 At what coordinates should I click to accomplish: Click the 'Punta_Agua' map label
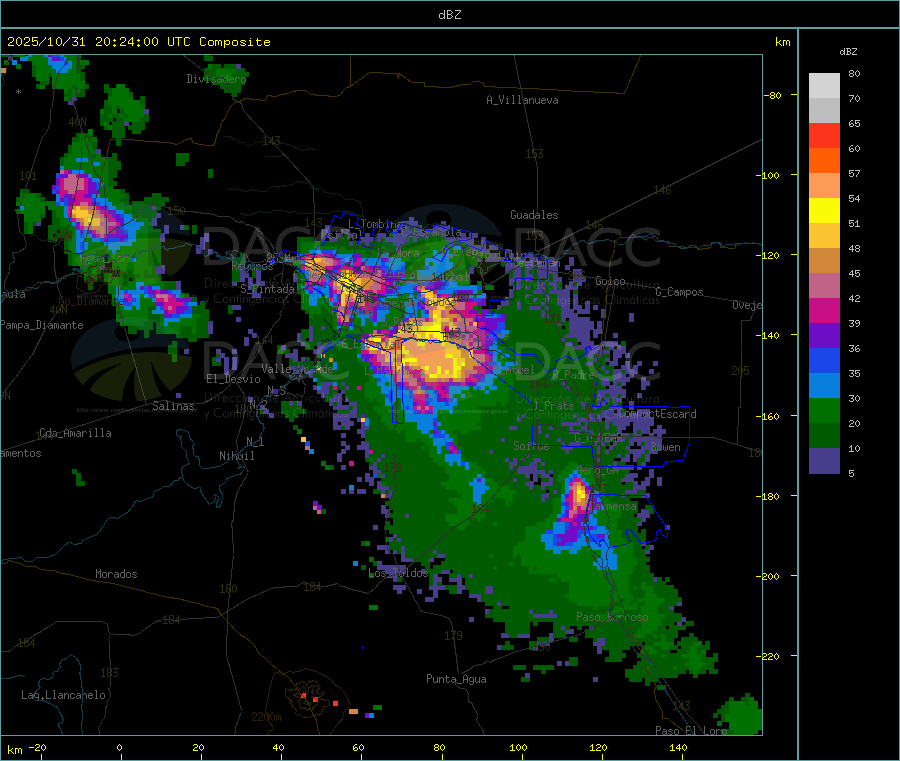point(456,679)
